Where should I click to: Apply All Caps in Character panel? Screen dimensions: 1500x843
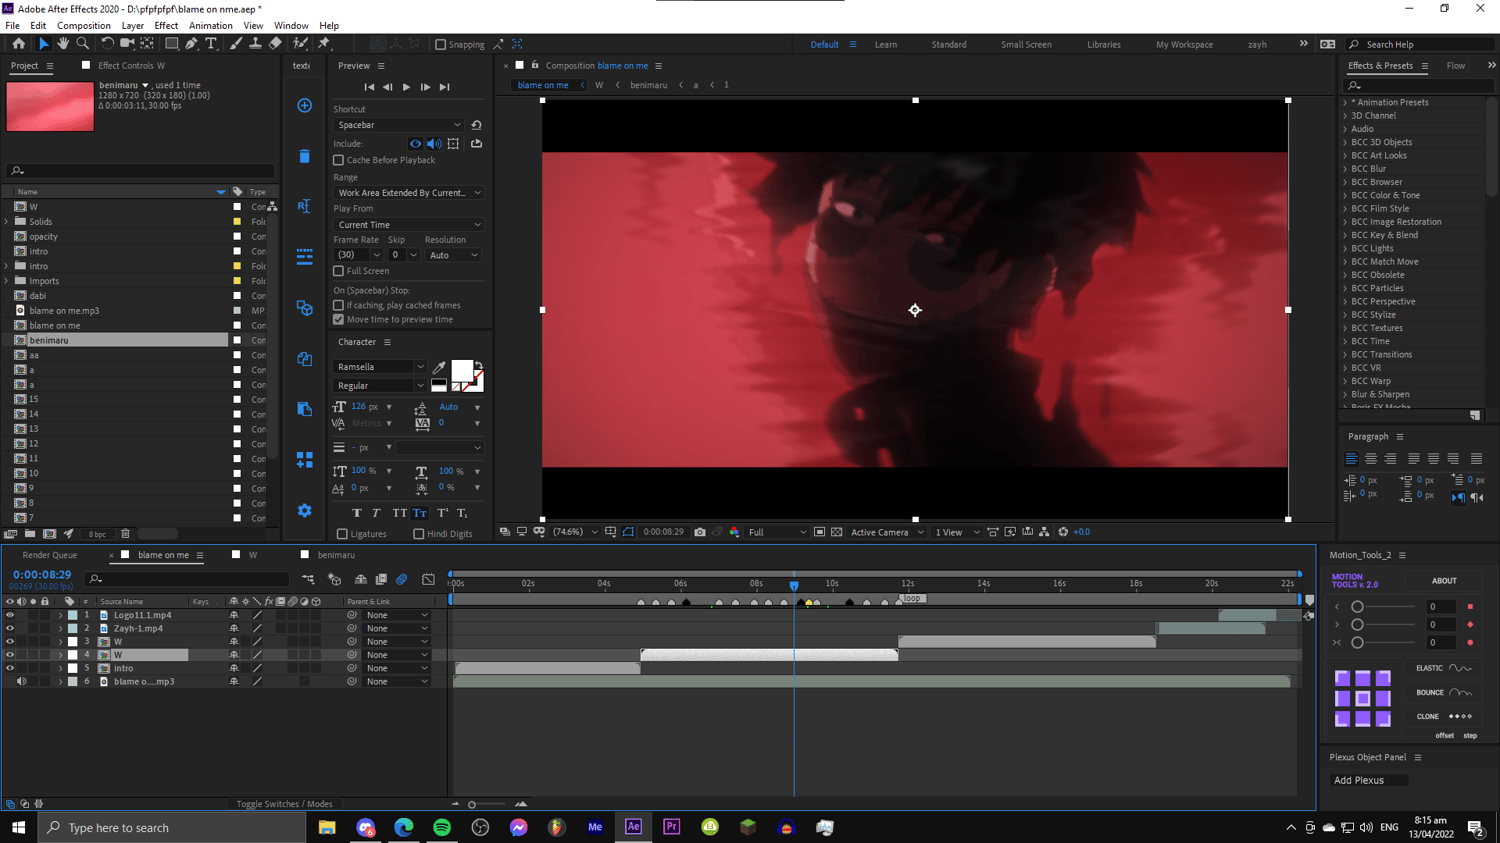tap(399, 513)
